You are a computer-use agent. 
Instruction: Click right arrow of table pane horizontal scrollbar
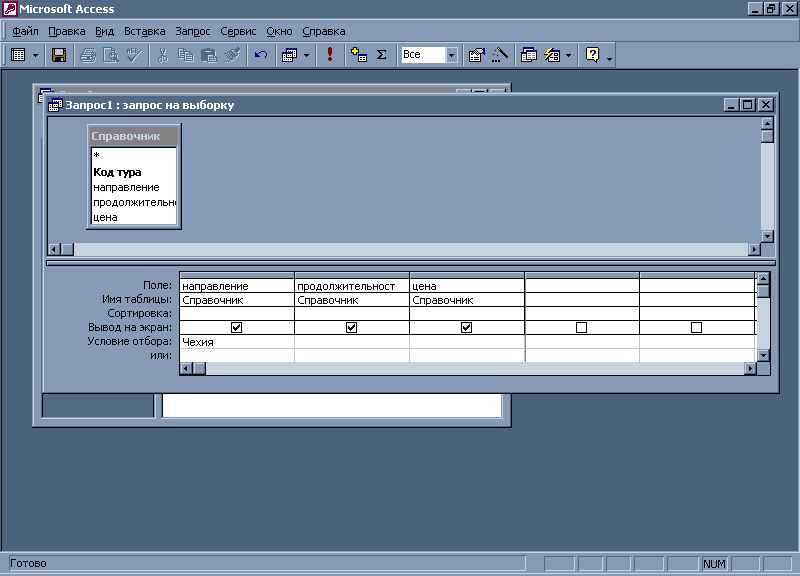(x=754, y=249)
